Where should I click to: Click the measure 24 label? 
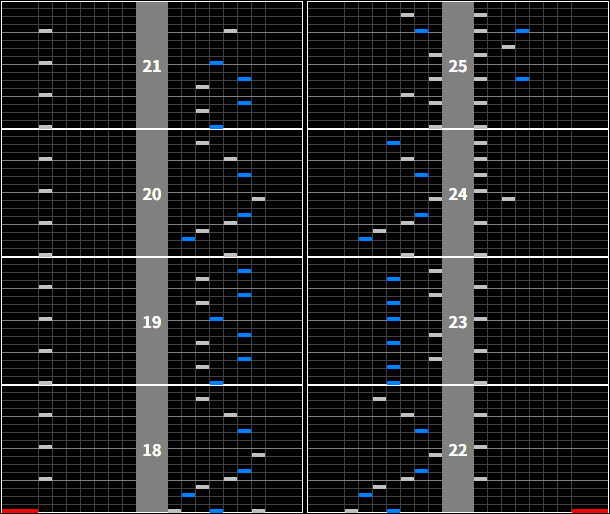coord(458,194)
